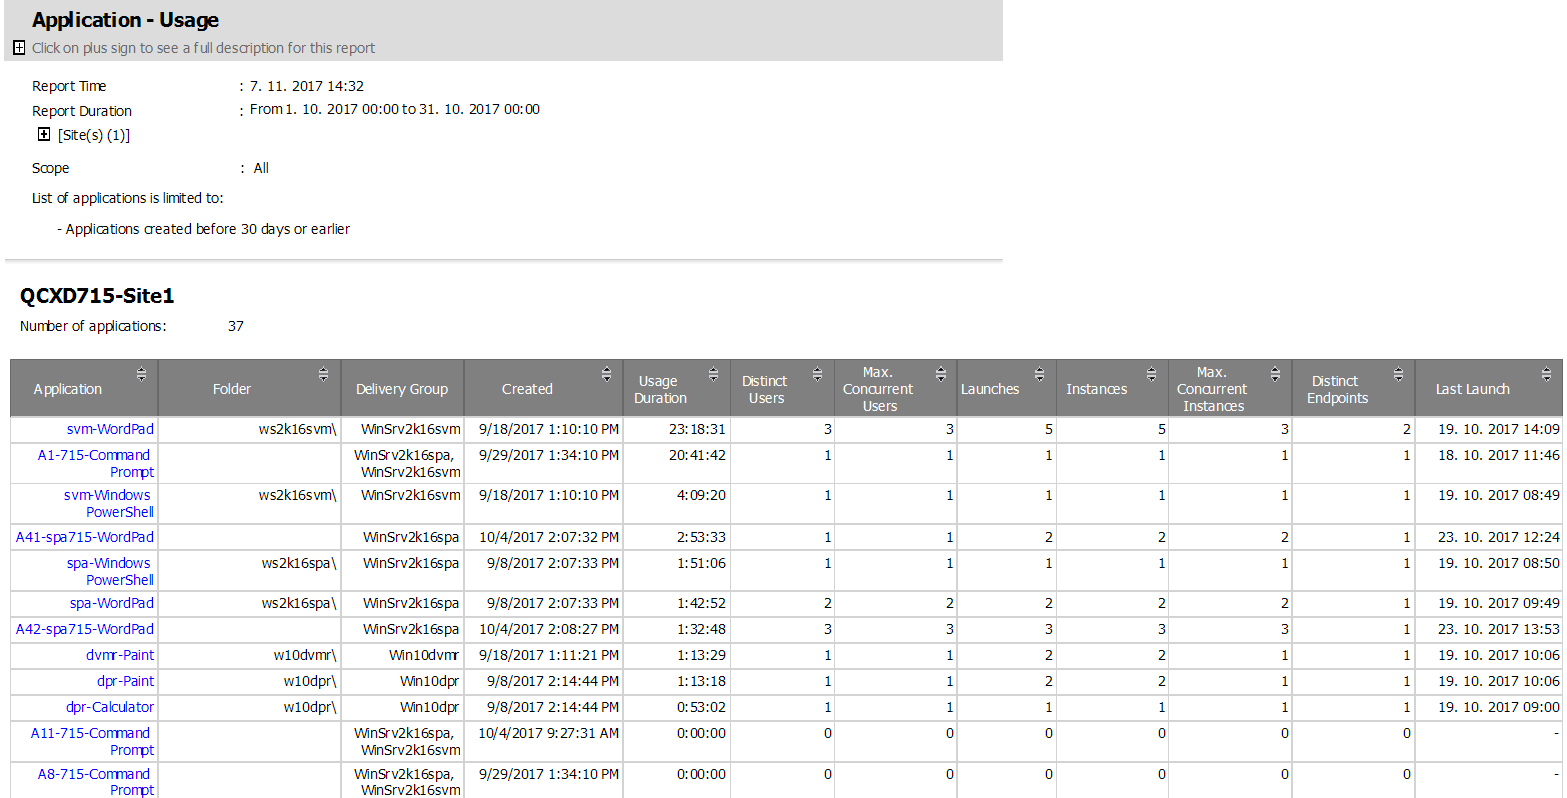This screenshot has width=1567, height=798.
Task: Sort by Usage Duration column arrows
Action: 713,374
